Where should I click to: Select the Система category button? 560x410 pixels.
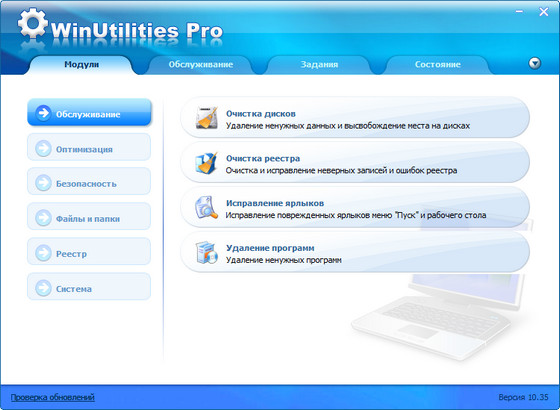point(89,287)
